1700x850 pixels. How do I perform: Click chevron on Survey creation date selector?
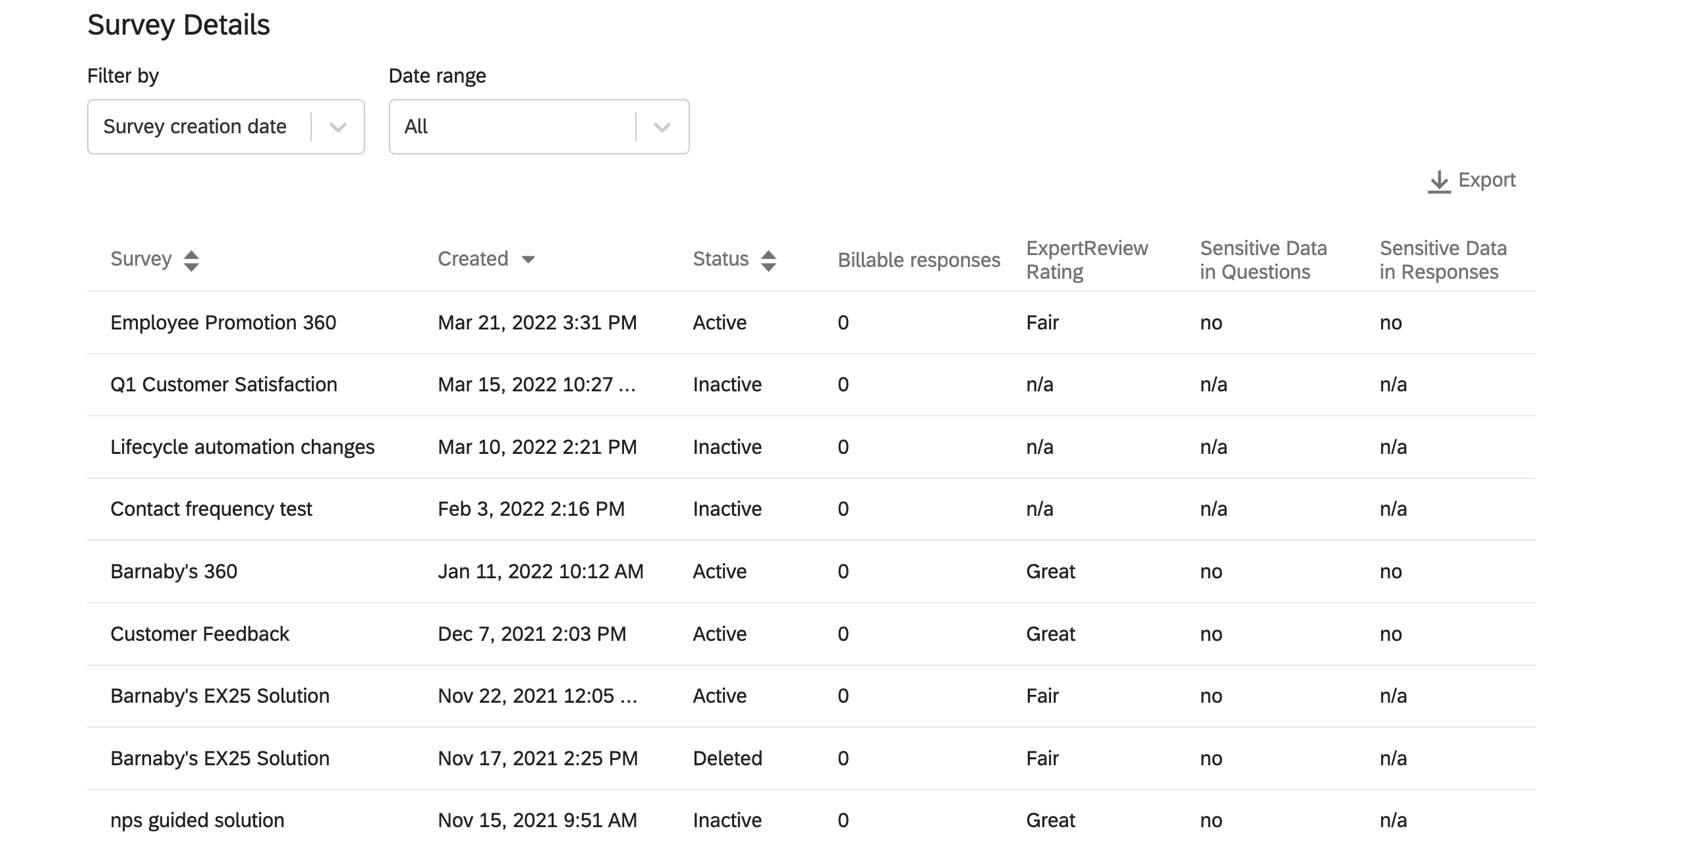338,127
